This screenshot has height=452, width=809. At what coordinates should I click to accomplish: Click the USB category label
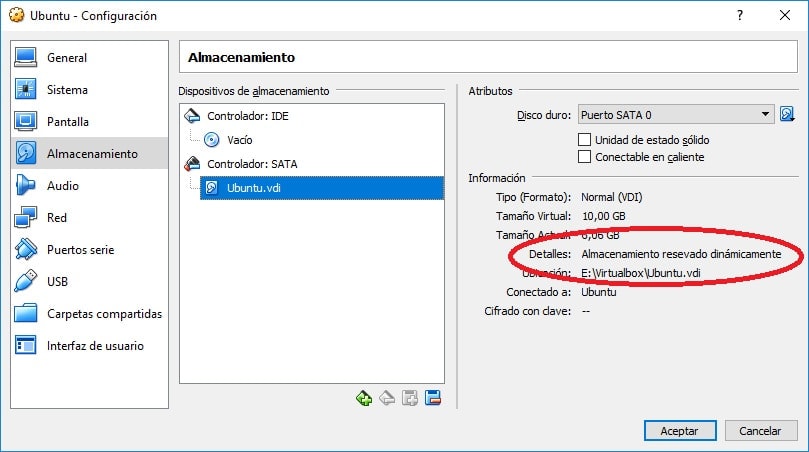(57, 282)
